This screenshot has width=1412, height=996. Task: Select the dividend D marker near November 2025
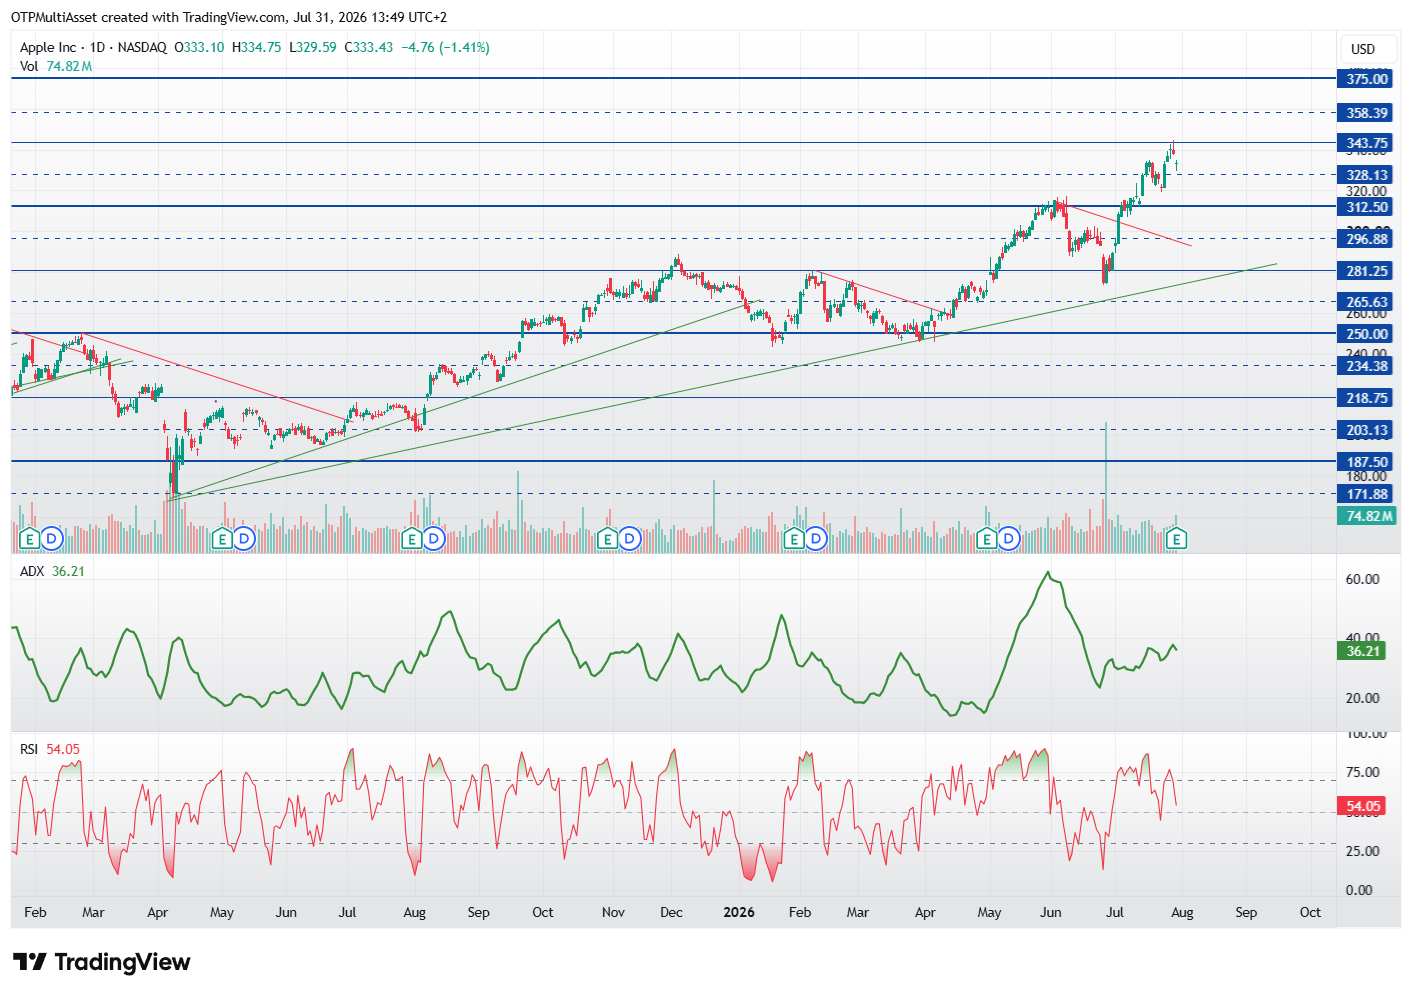pos(629,539)
